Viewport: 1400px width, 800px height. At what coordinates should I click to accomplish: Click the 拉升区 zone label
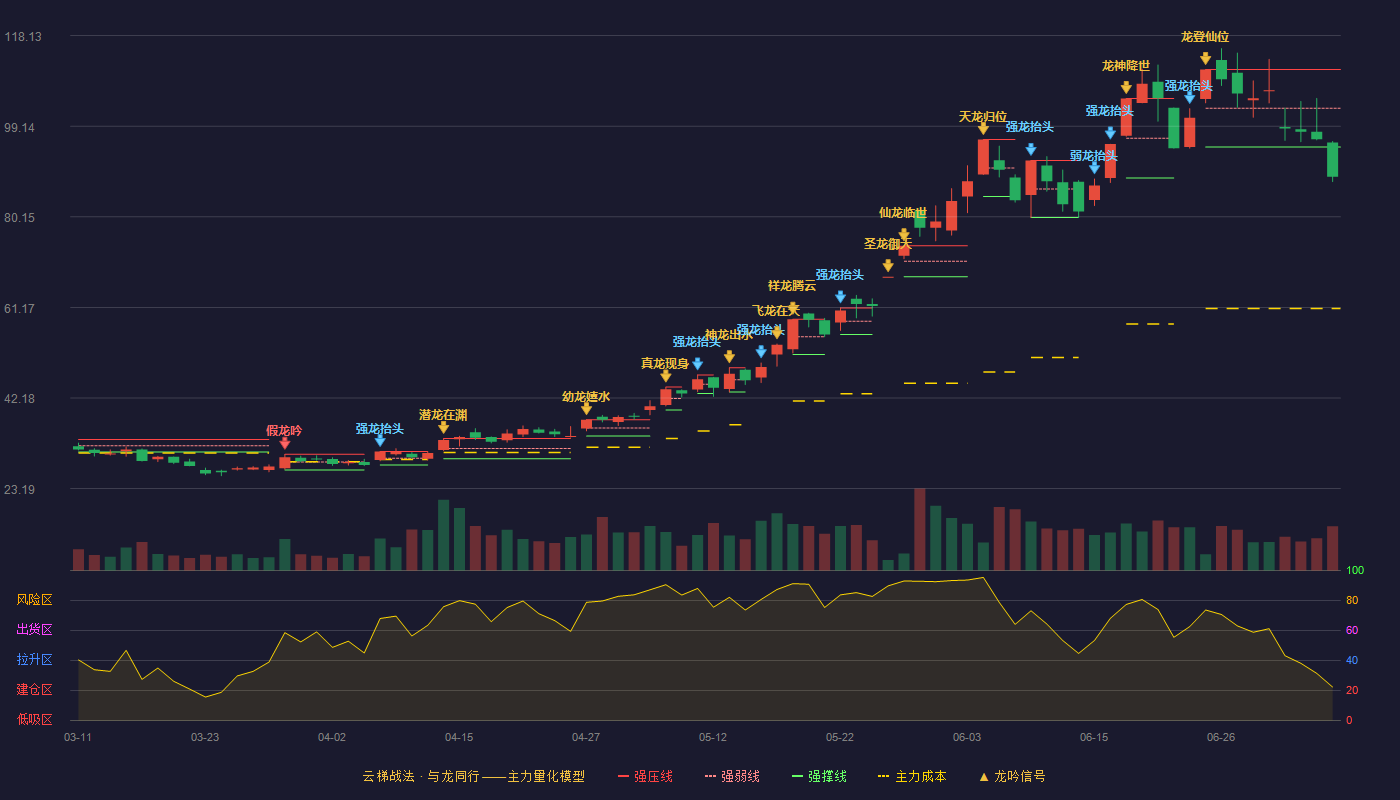pyautogui.click(x=34, y=660)
